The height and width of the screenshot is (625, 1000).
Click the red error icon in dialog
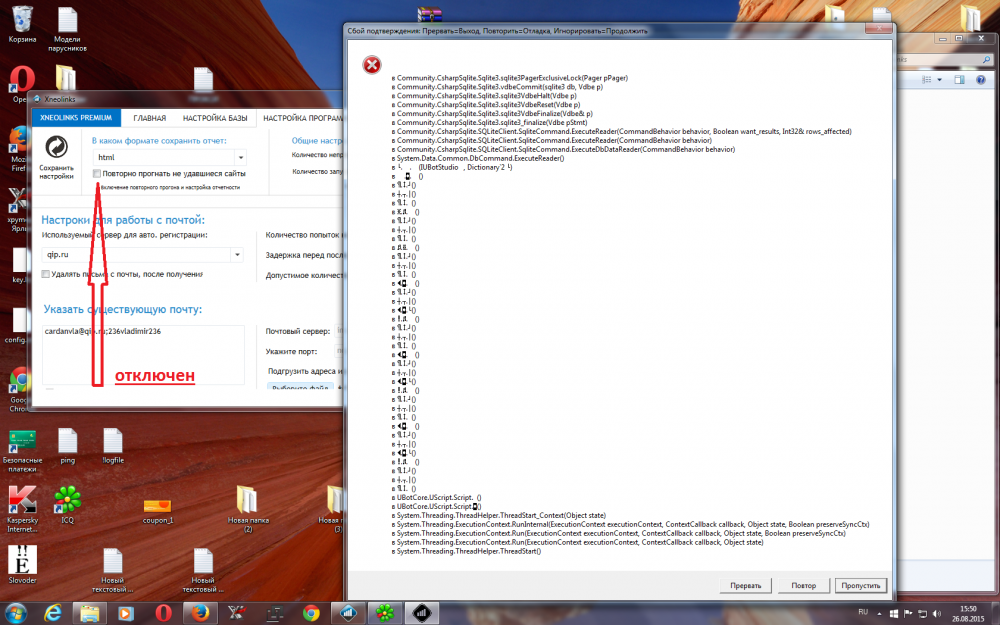[x=372, y=64]
